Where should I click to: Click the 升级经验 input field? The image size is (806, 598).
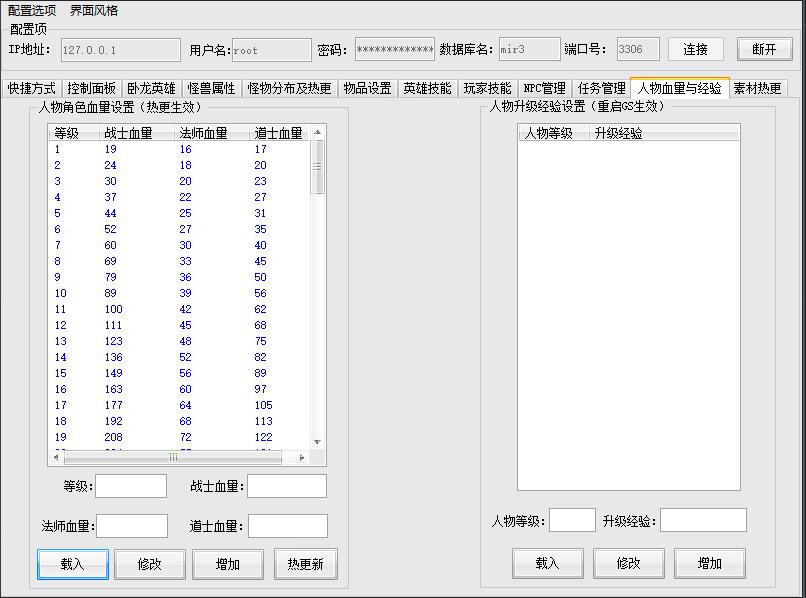703,521
